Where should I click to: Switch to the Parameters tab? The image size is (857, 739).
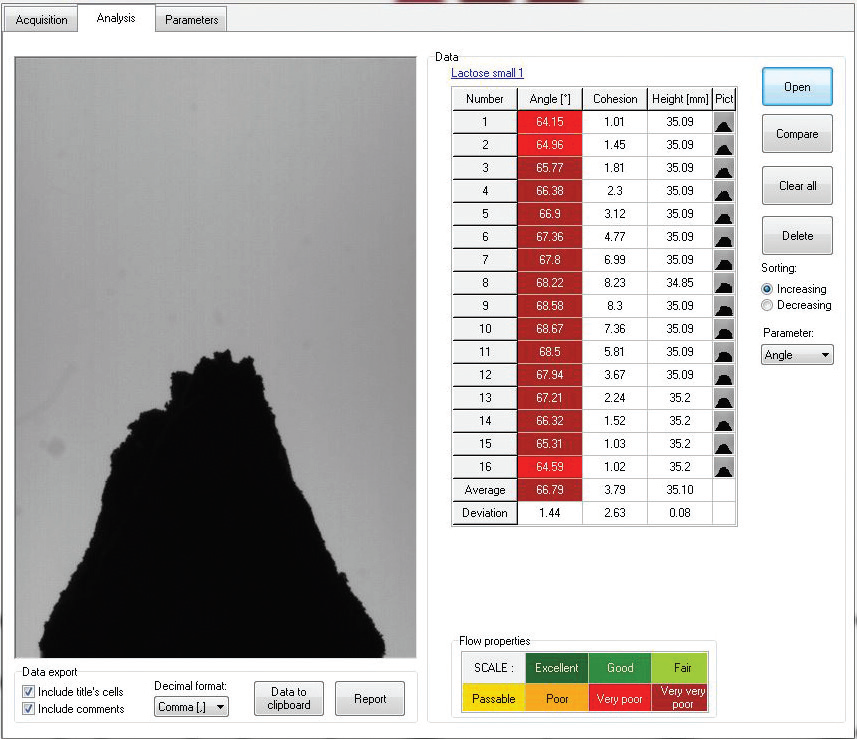click(191, 20)
